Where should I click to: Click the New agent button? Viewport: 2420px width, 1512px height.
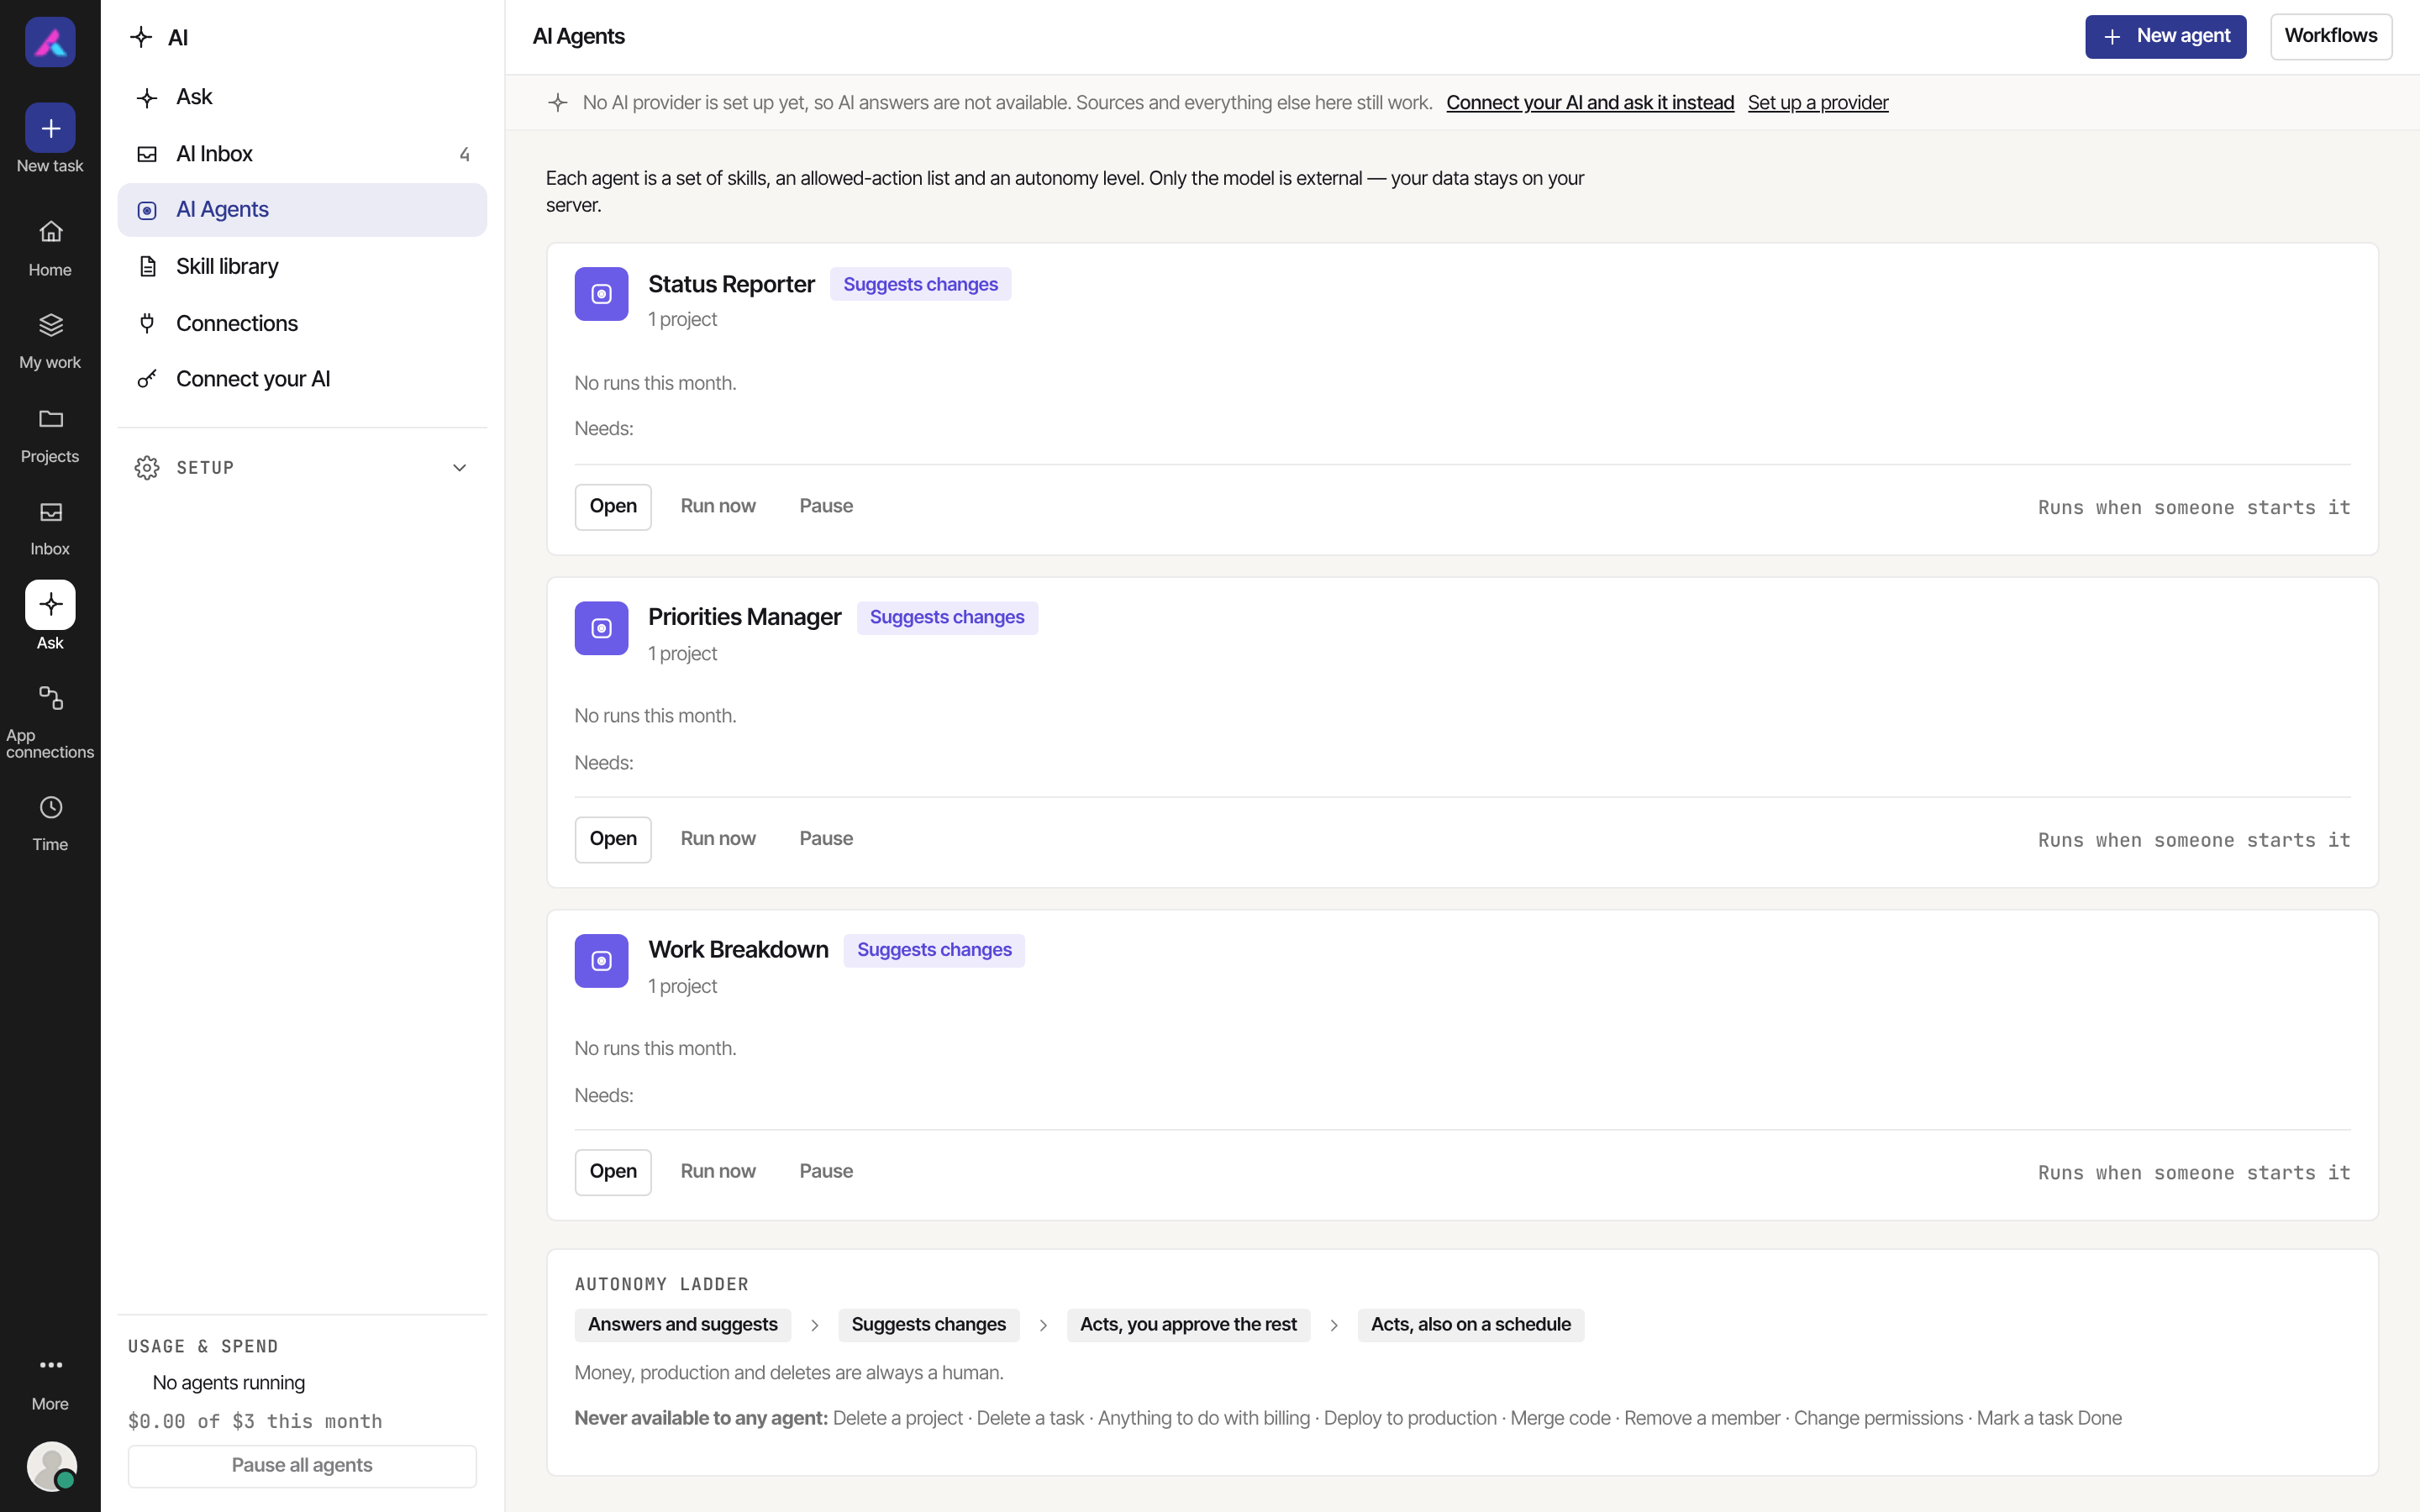click(2165, 37)
